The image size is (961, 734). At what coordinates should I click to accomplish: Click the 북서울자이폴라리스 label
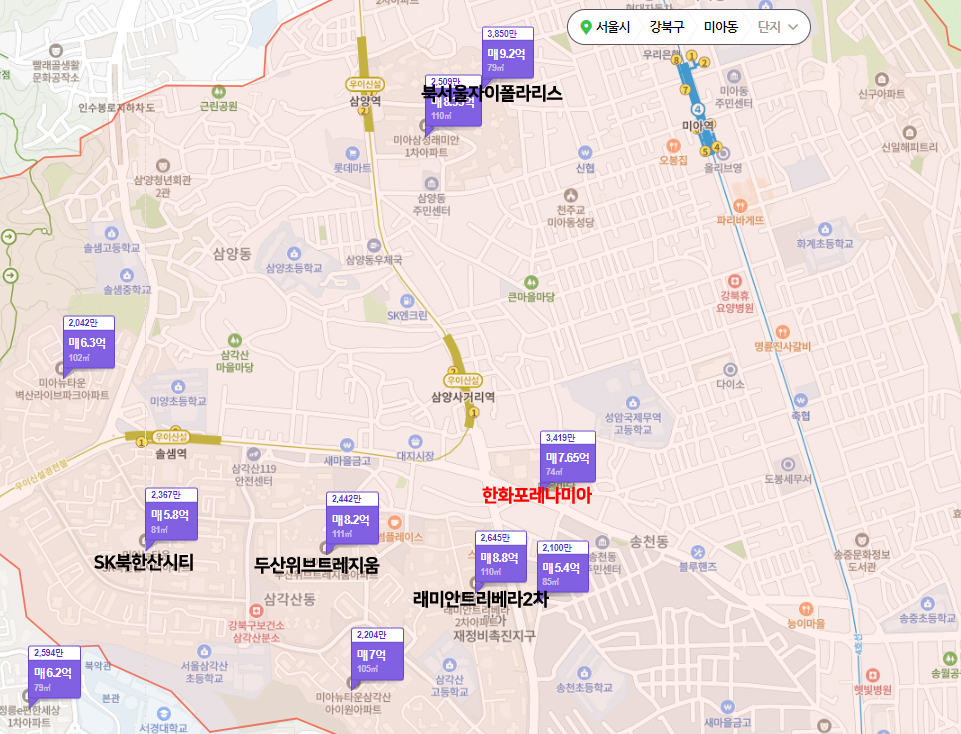pos(492,93)
